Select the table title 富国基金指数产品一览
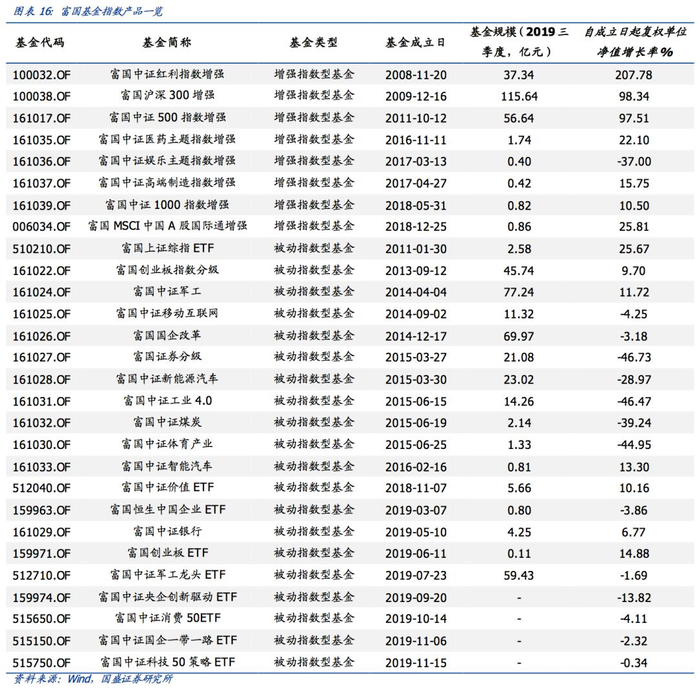Screen dimensions: 700x689 coord(112,11)
